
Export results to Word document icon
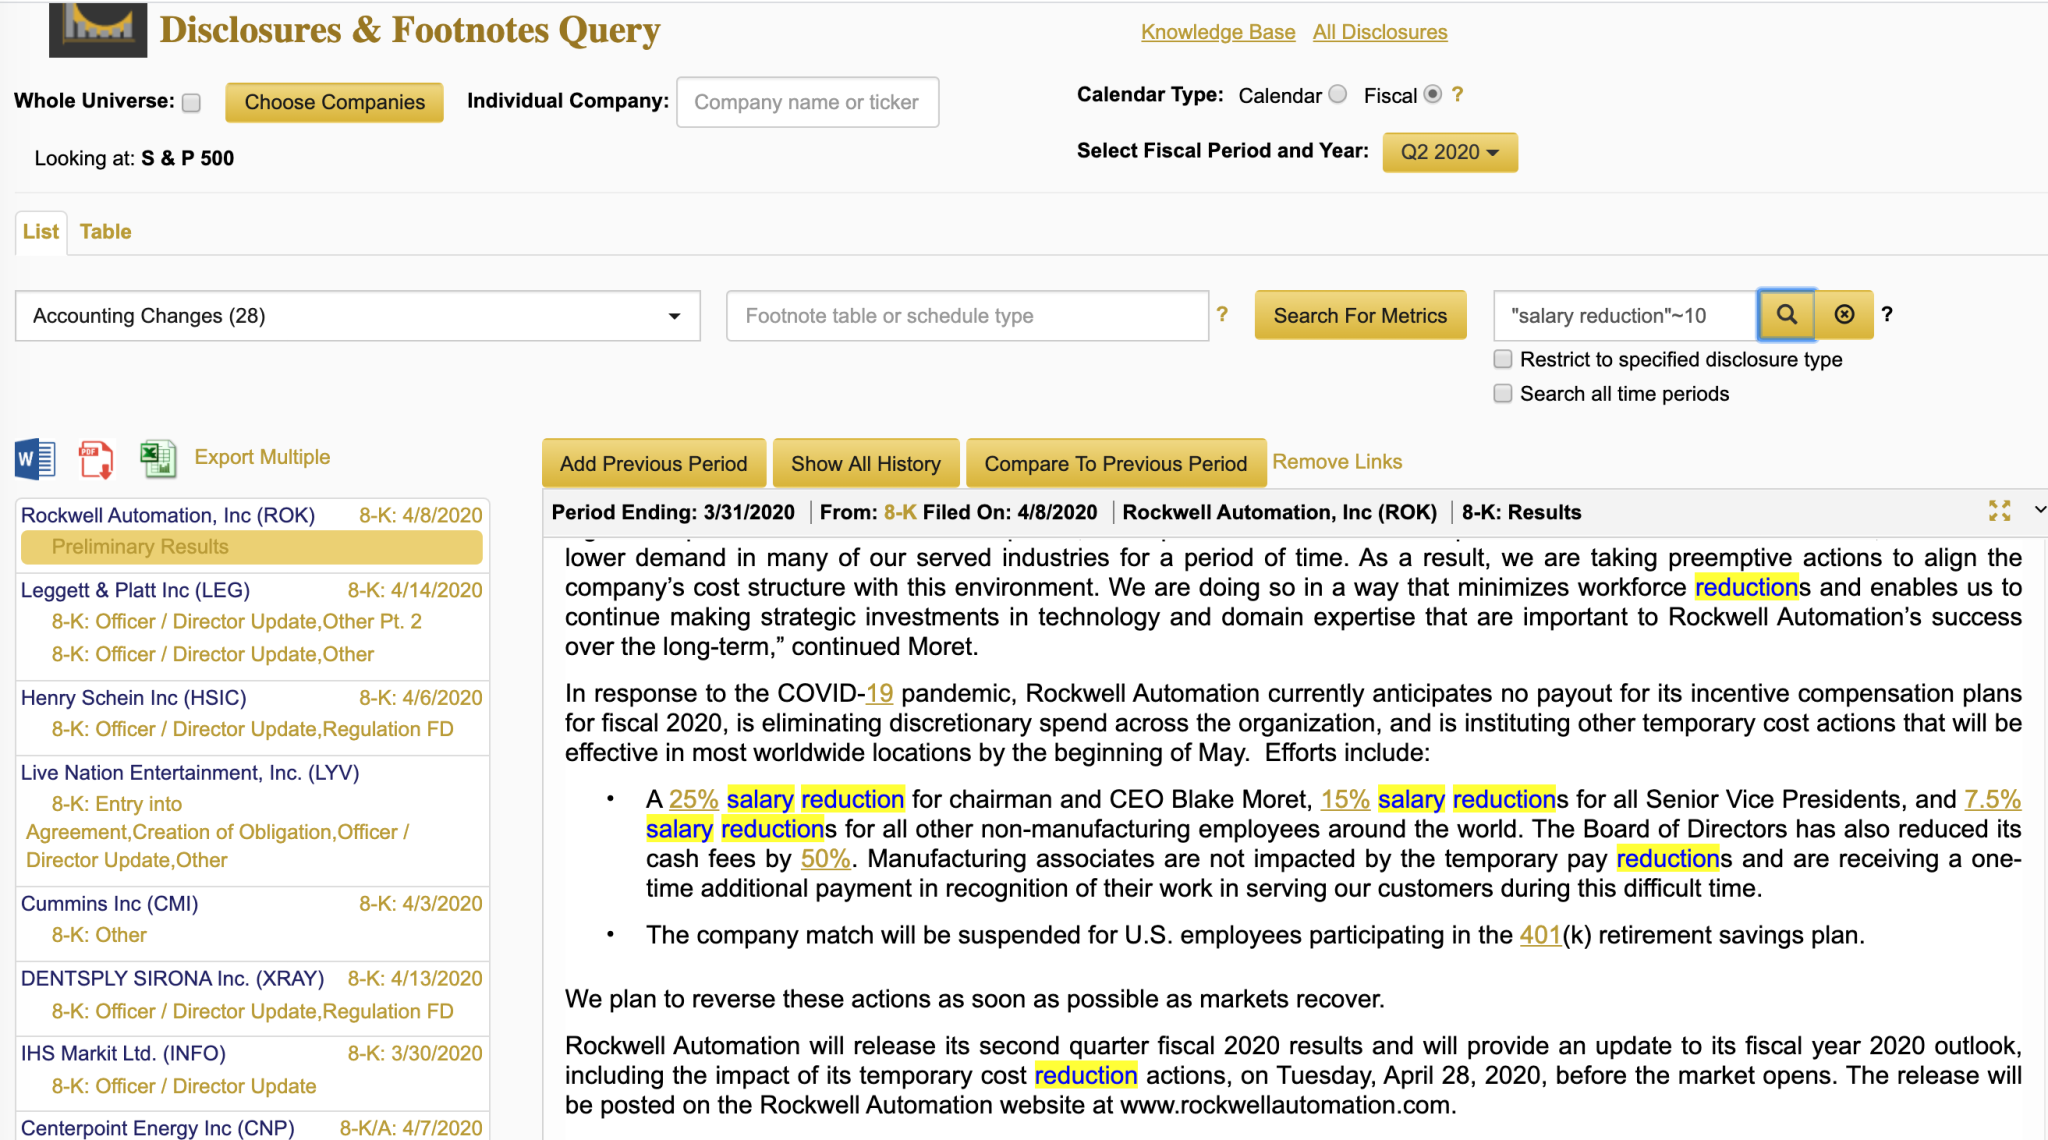pyautogui.click(x=36, y=459)
